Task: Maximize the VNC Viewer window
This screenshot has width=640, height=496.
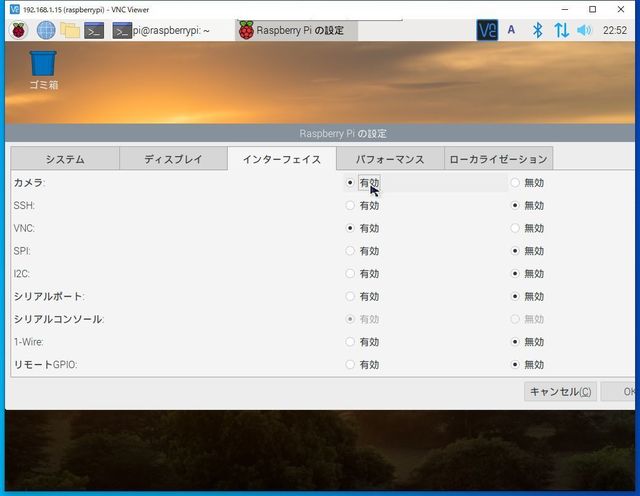Action: 593,9
